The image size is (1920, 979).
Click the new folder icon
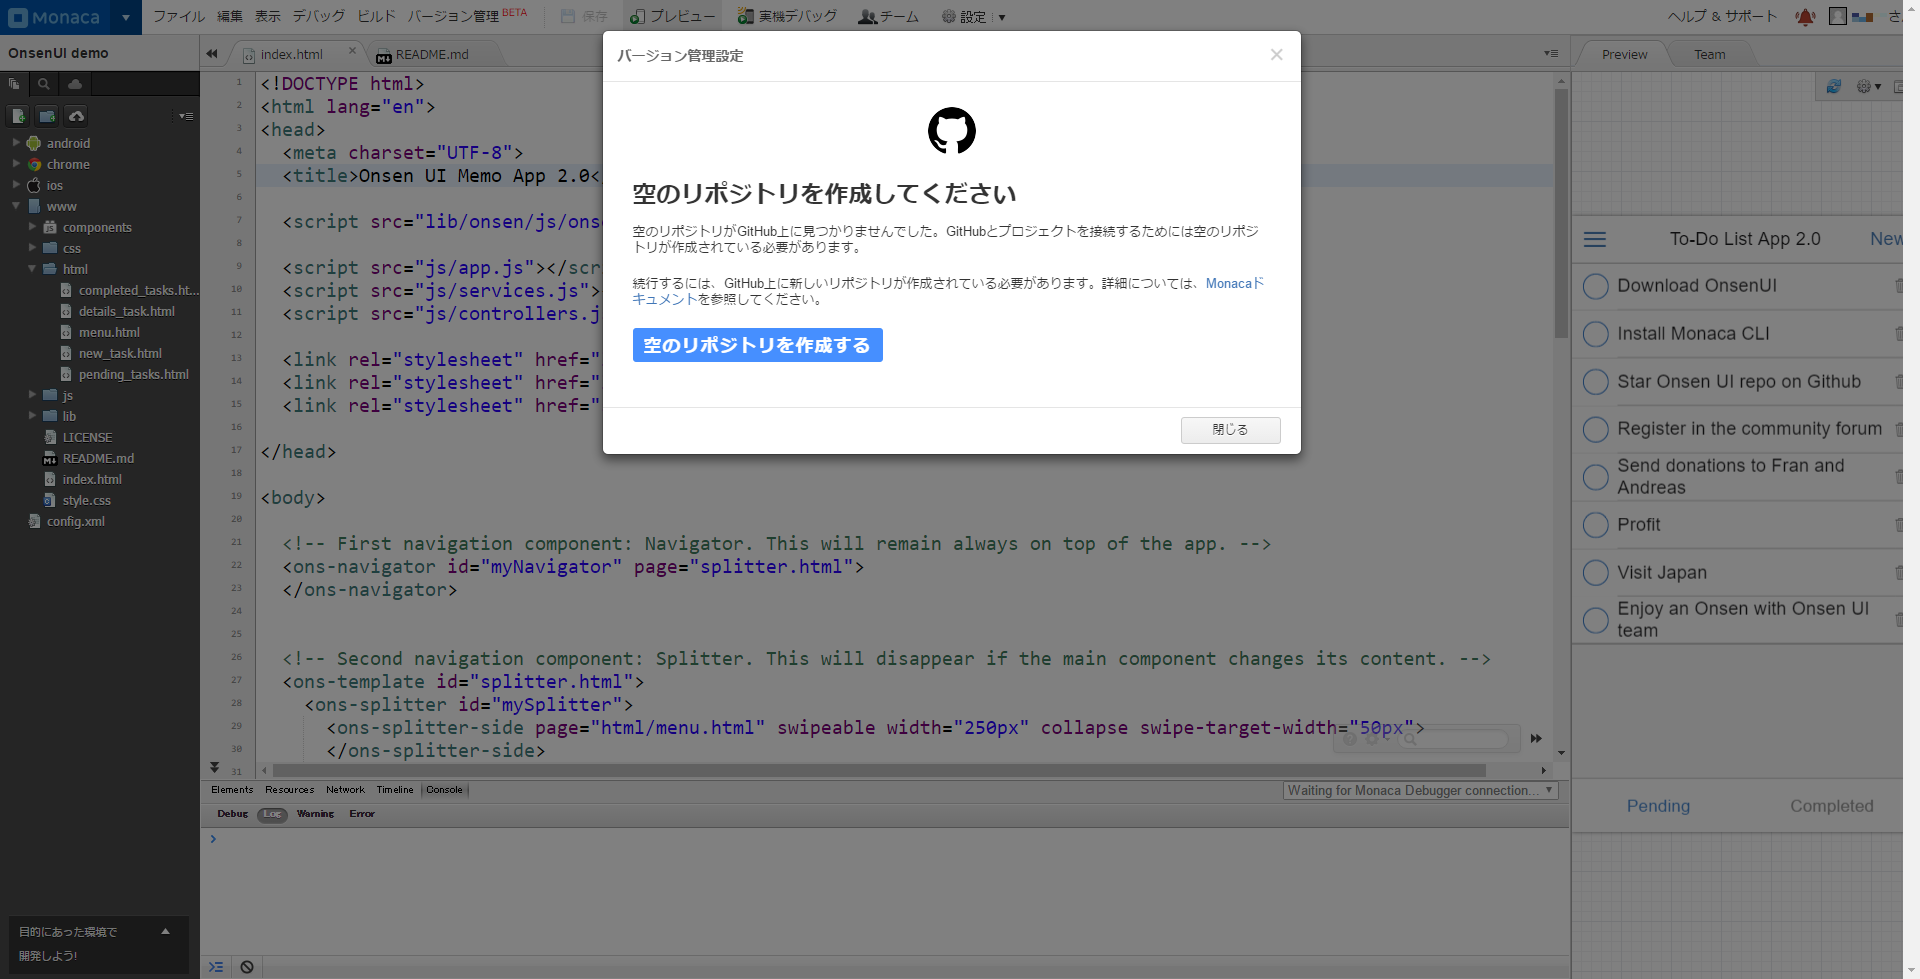tap(47, 116)
